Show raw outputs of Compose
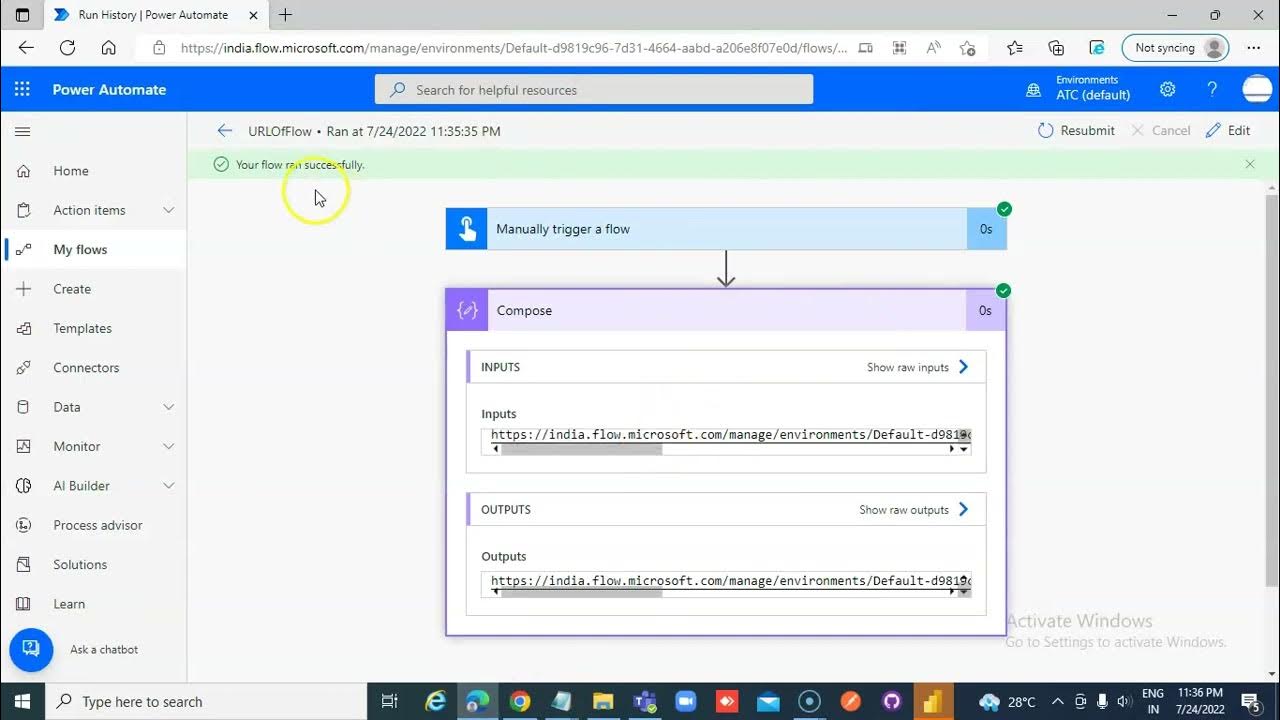 (914, 510)
